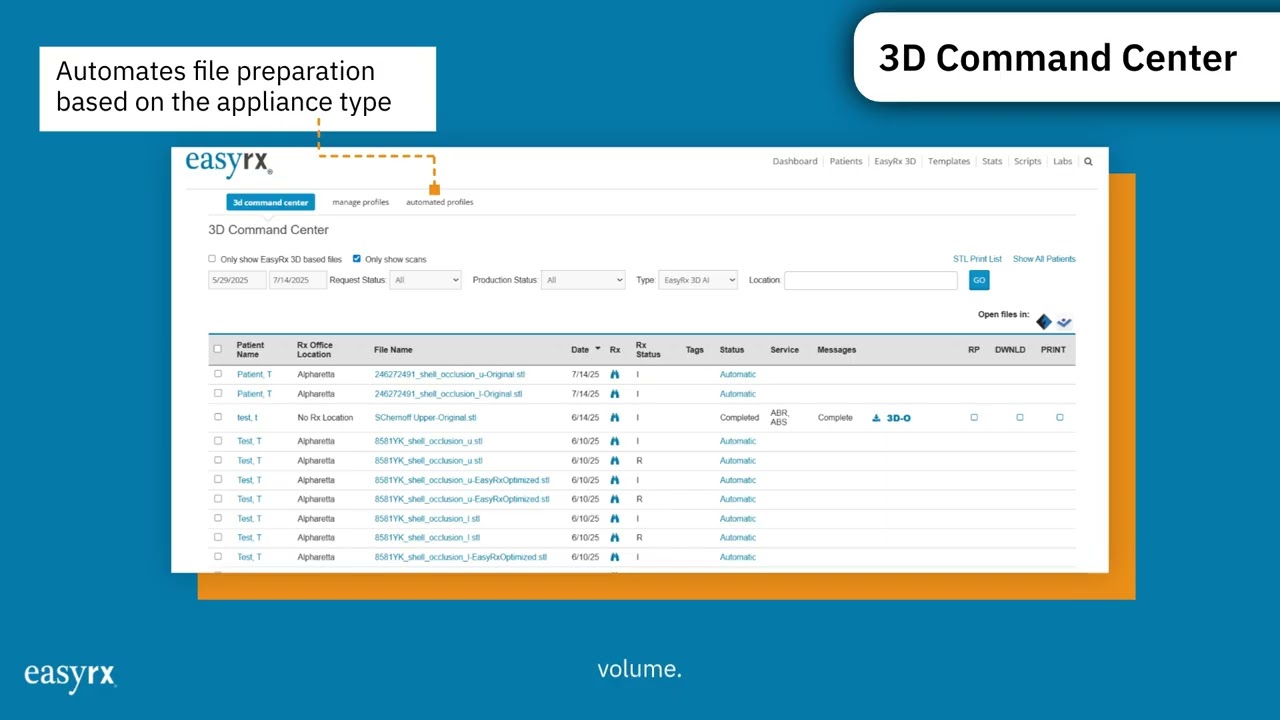Open the Production Status dropdown

tap(583, 280)
